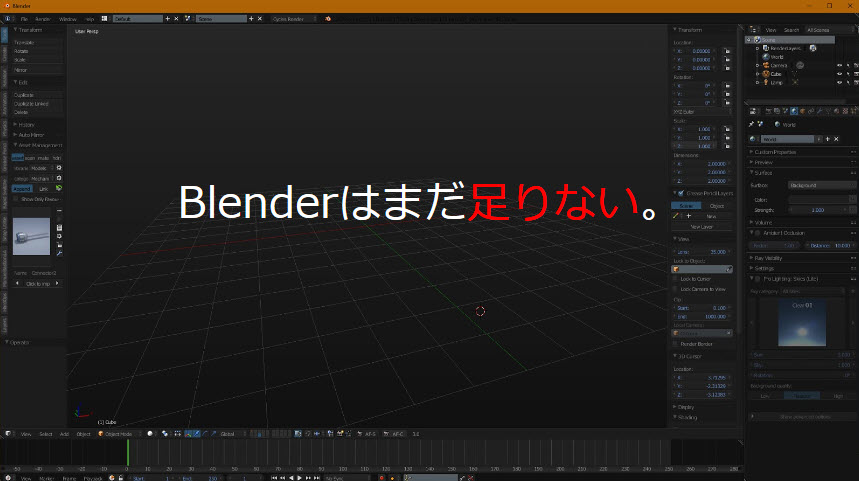Click the Camera icon in outliner
Image resolution: width=859 pixels, height=481 pixels.
tap(766, 65)
